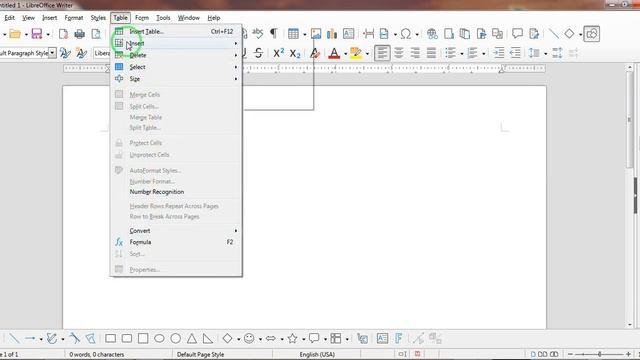The width and height of the screenshot is (640, 360).
Task: Click the Increase Indent icon
Action: (499, 53)
